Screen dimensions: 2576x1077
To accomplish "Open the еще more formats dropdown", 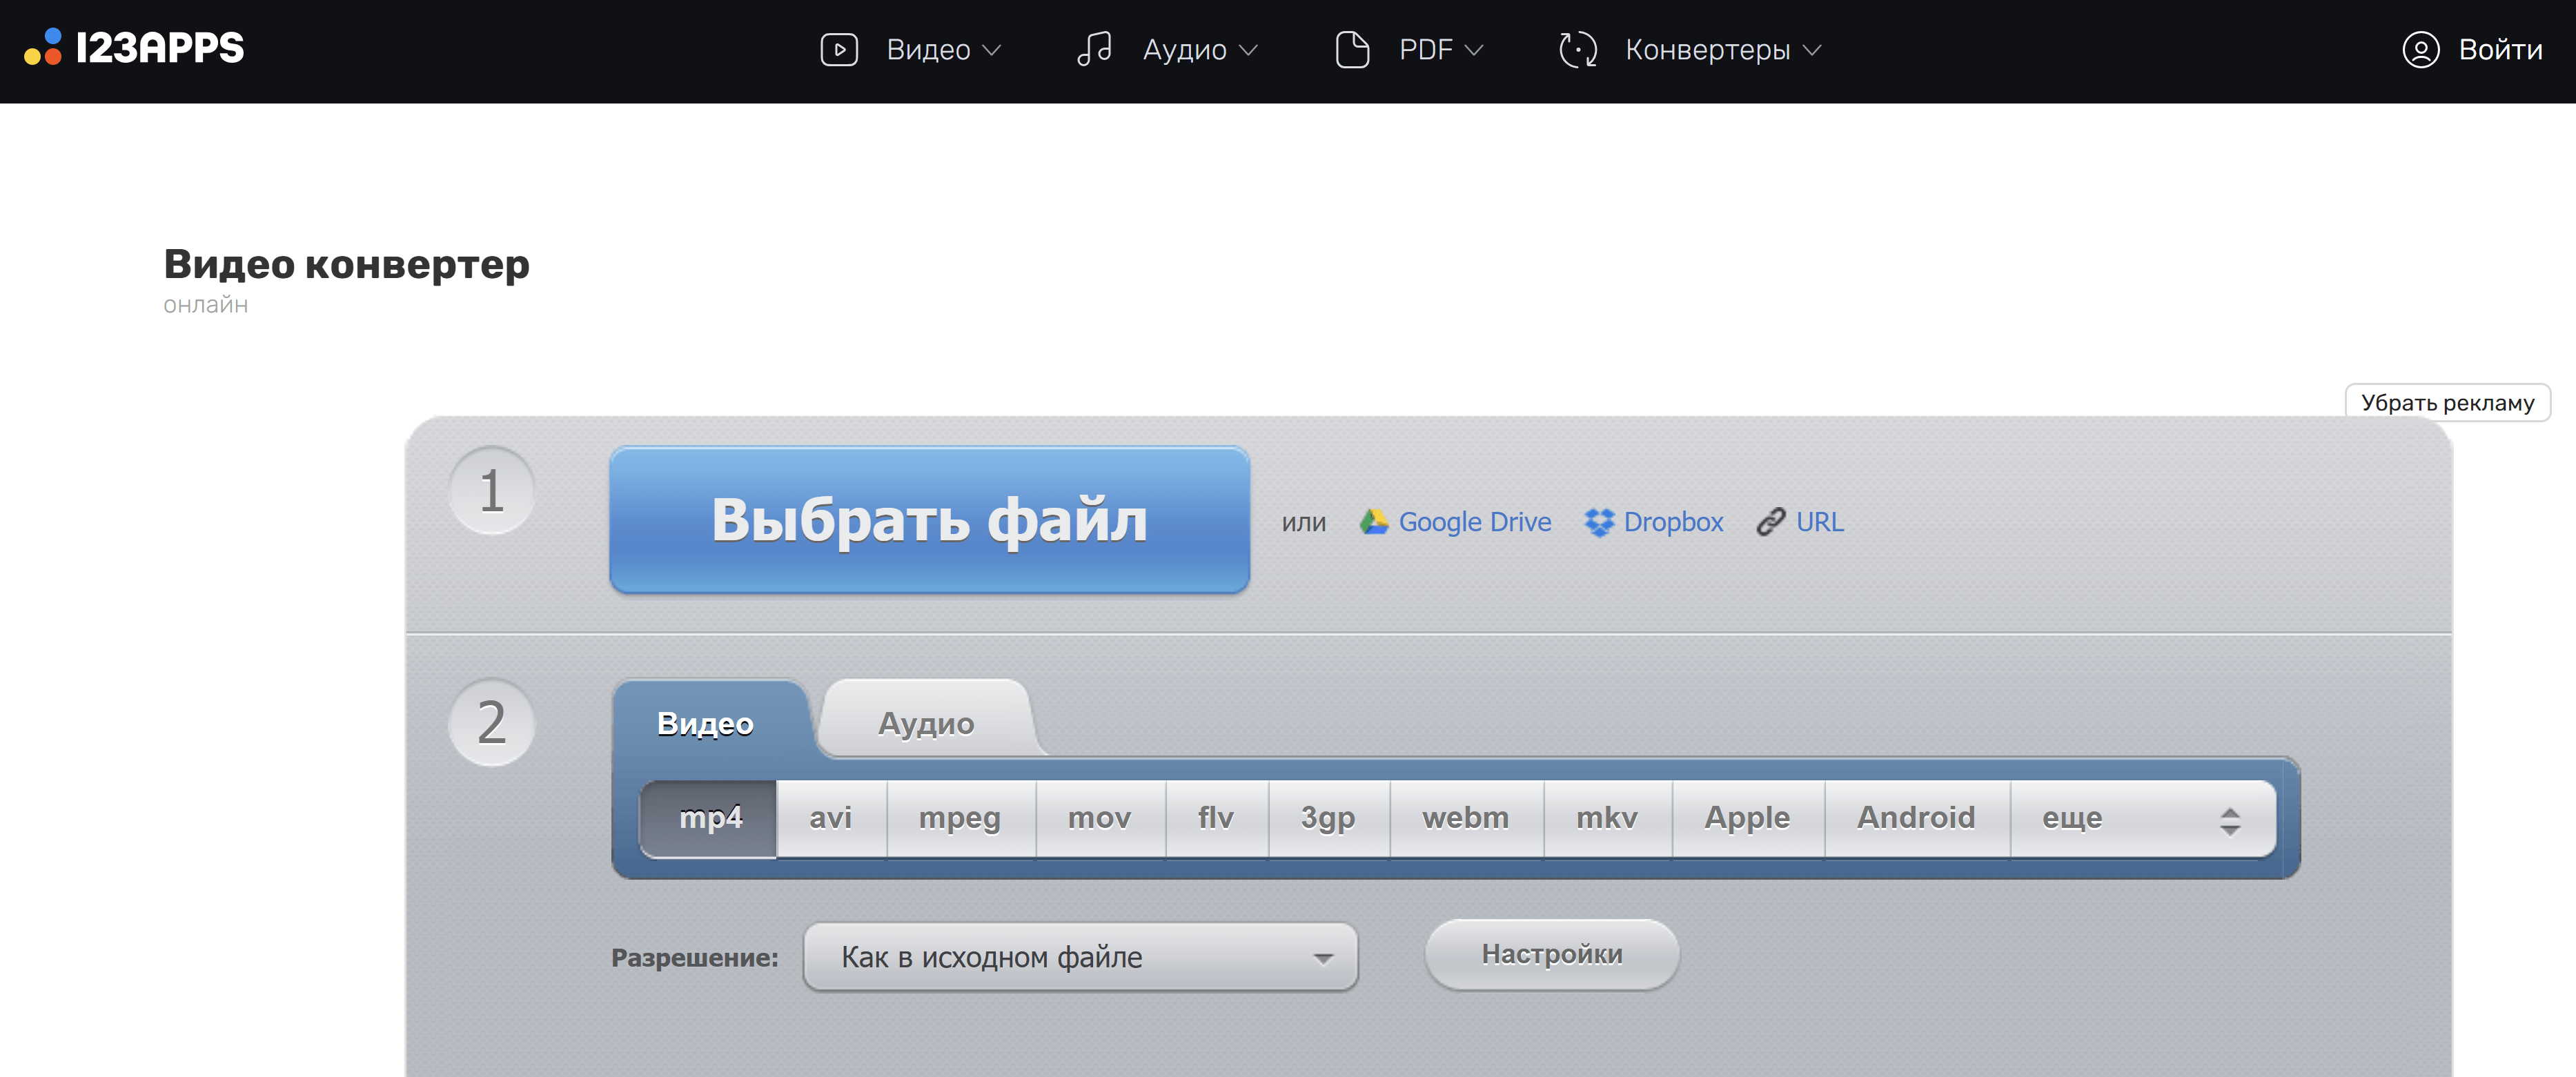I will click(2141, 818).
